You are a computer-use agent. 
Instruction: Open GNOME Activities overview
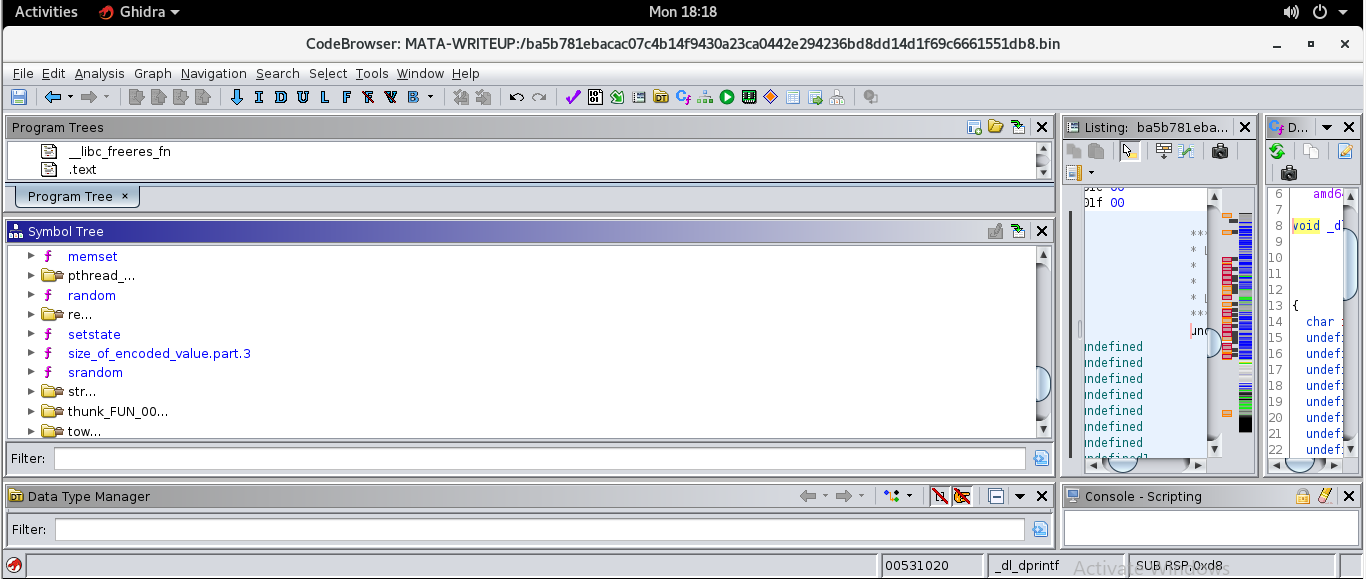46,12
